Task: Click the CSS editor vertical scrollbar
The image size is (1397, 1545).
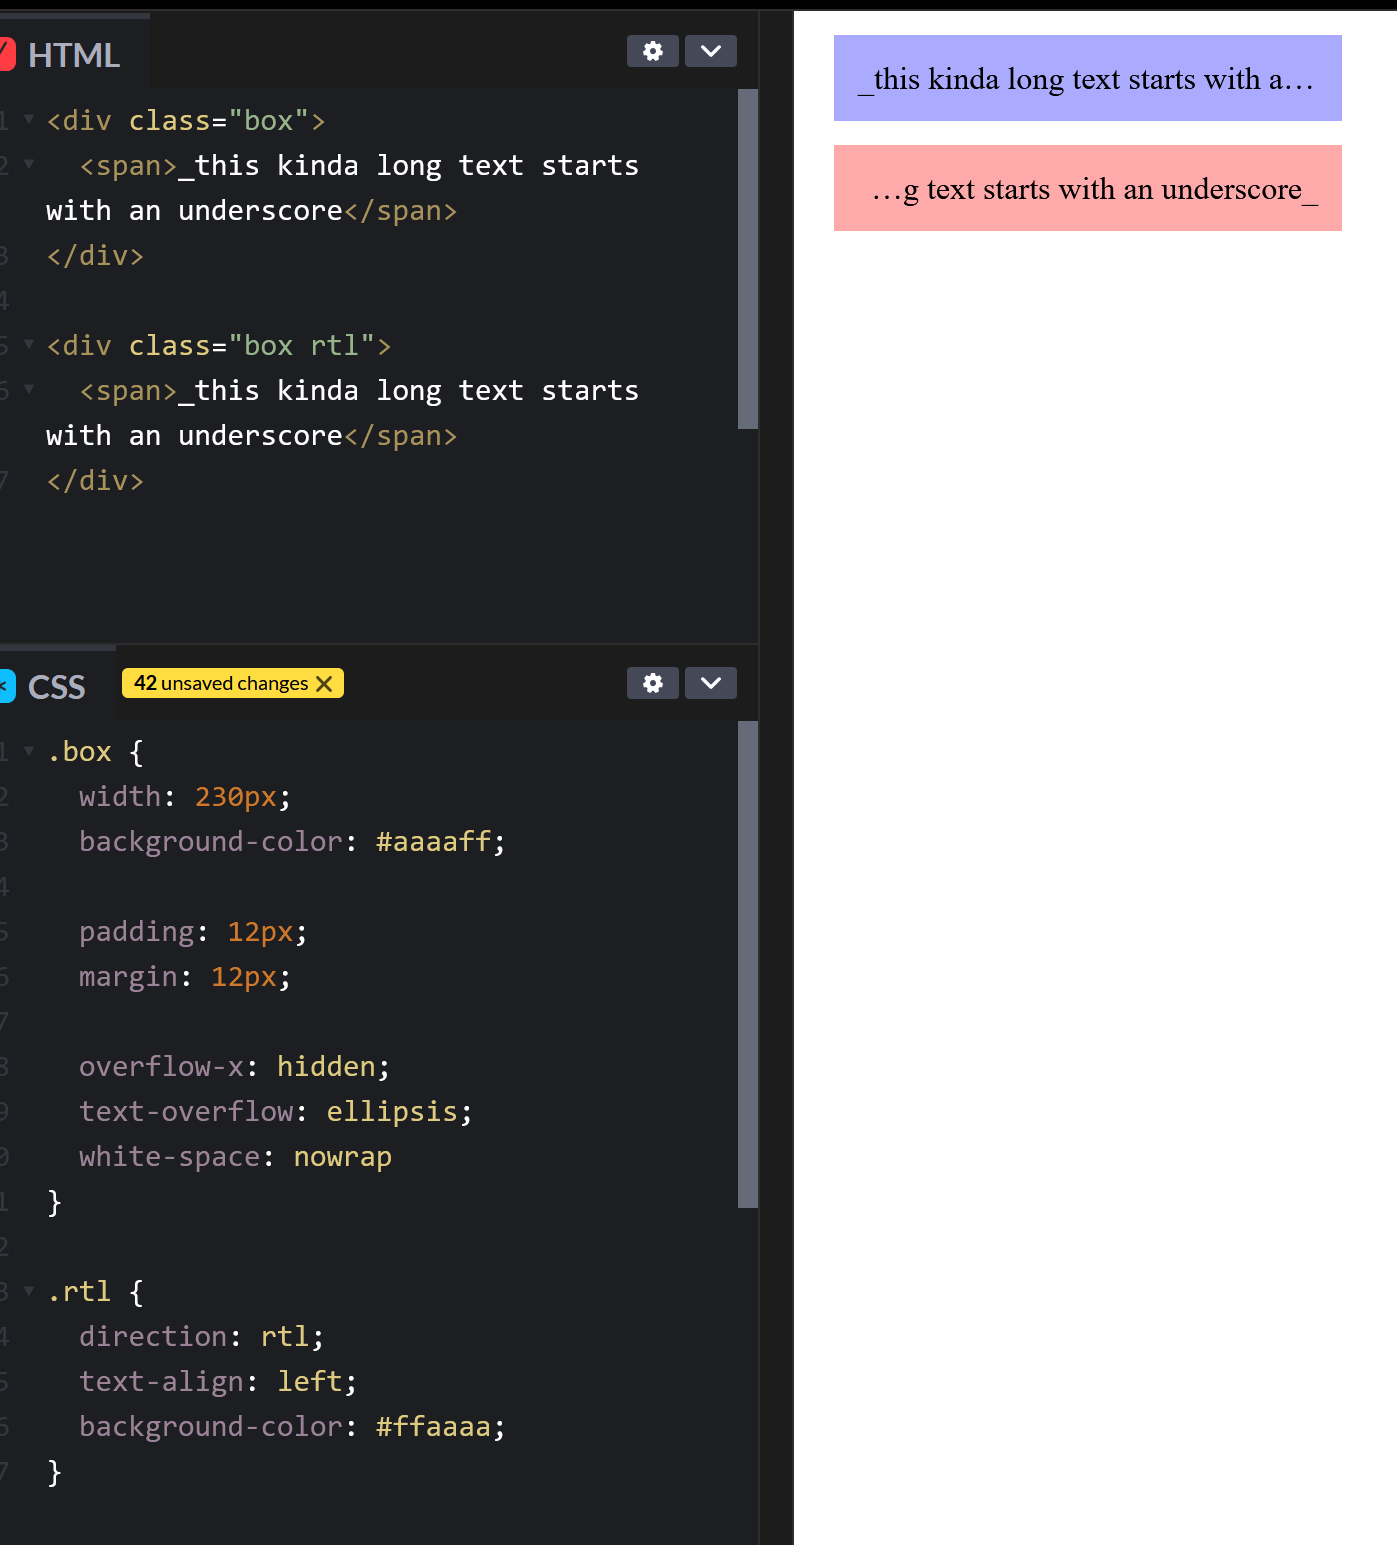Action: tap(747, 964)
